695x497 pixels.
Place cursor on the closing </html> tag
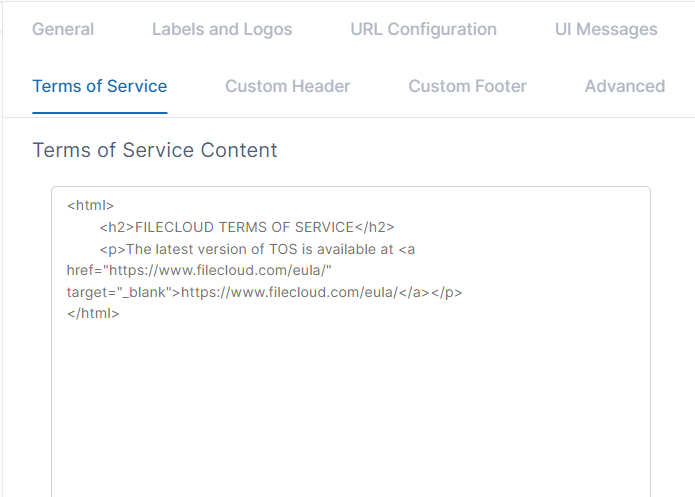tap(94, 314)
